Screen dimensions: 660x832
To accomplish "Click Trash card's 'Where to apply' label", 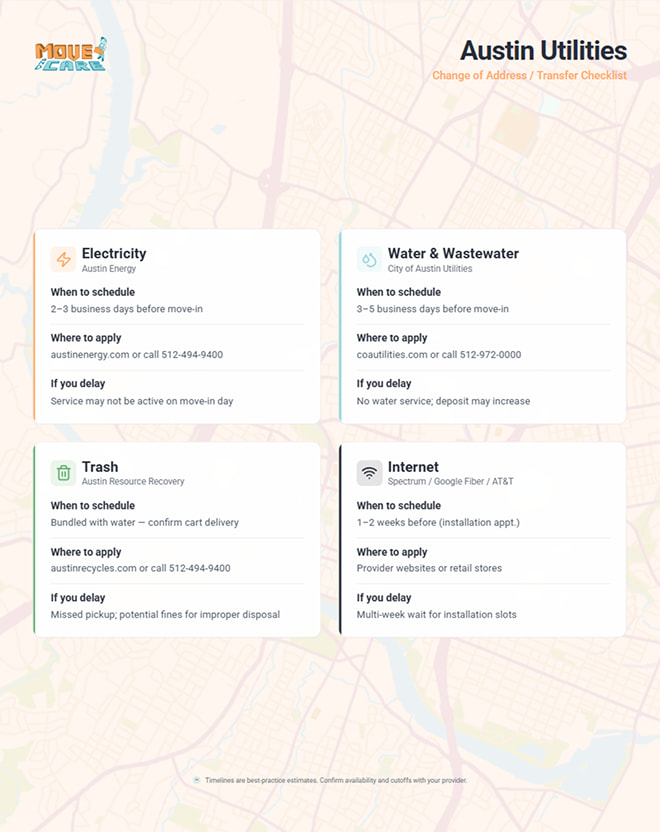I will click(86, 552).
